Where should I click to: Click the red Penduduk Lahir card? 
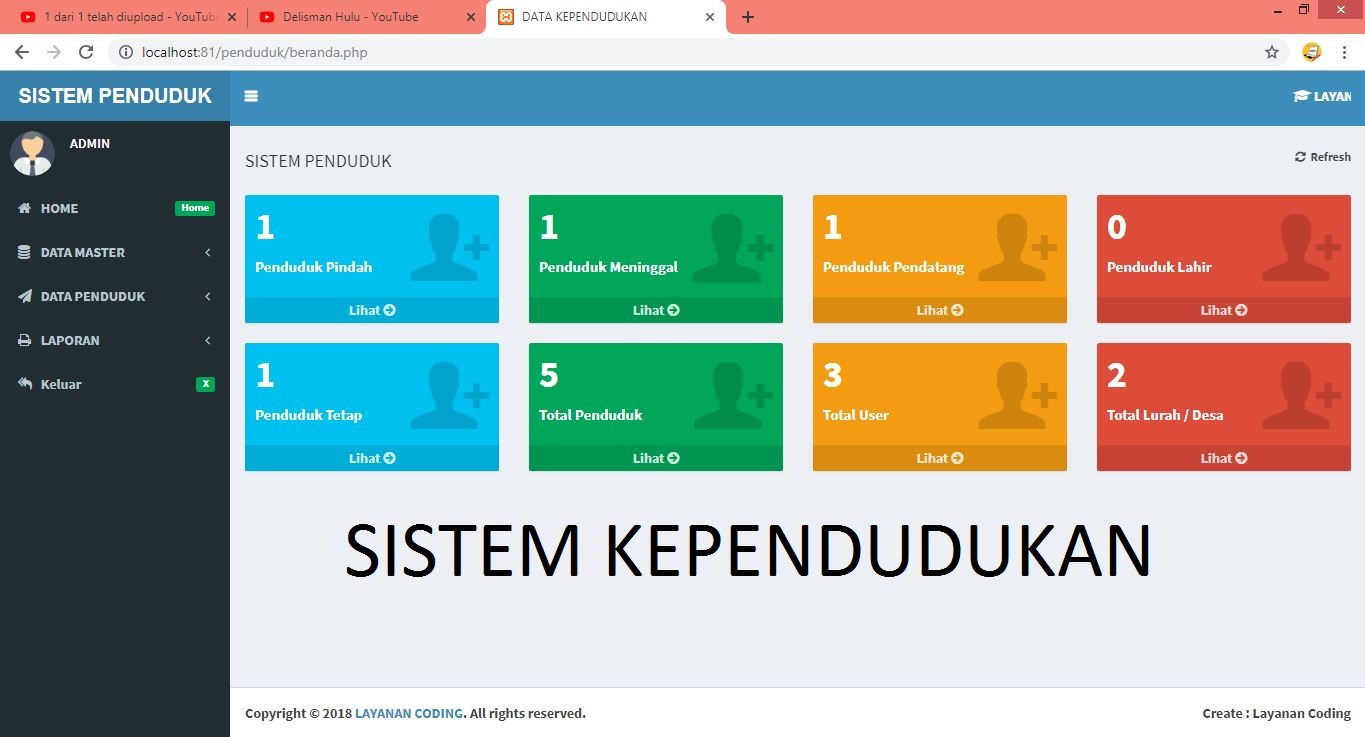point(1223,246)
